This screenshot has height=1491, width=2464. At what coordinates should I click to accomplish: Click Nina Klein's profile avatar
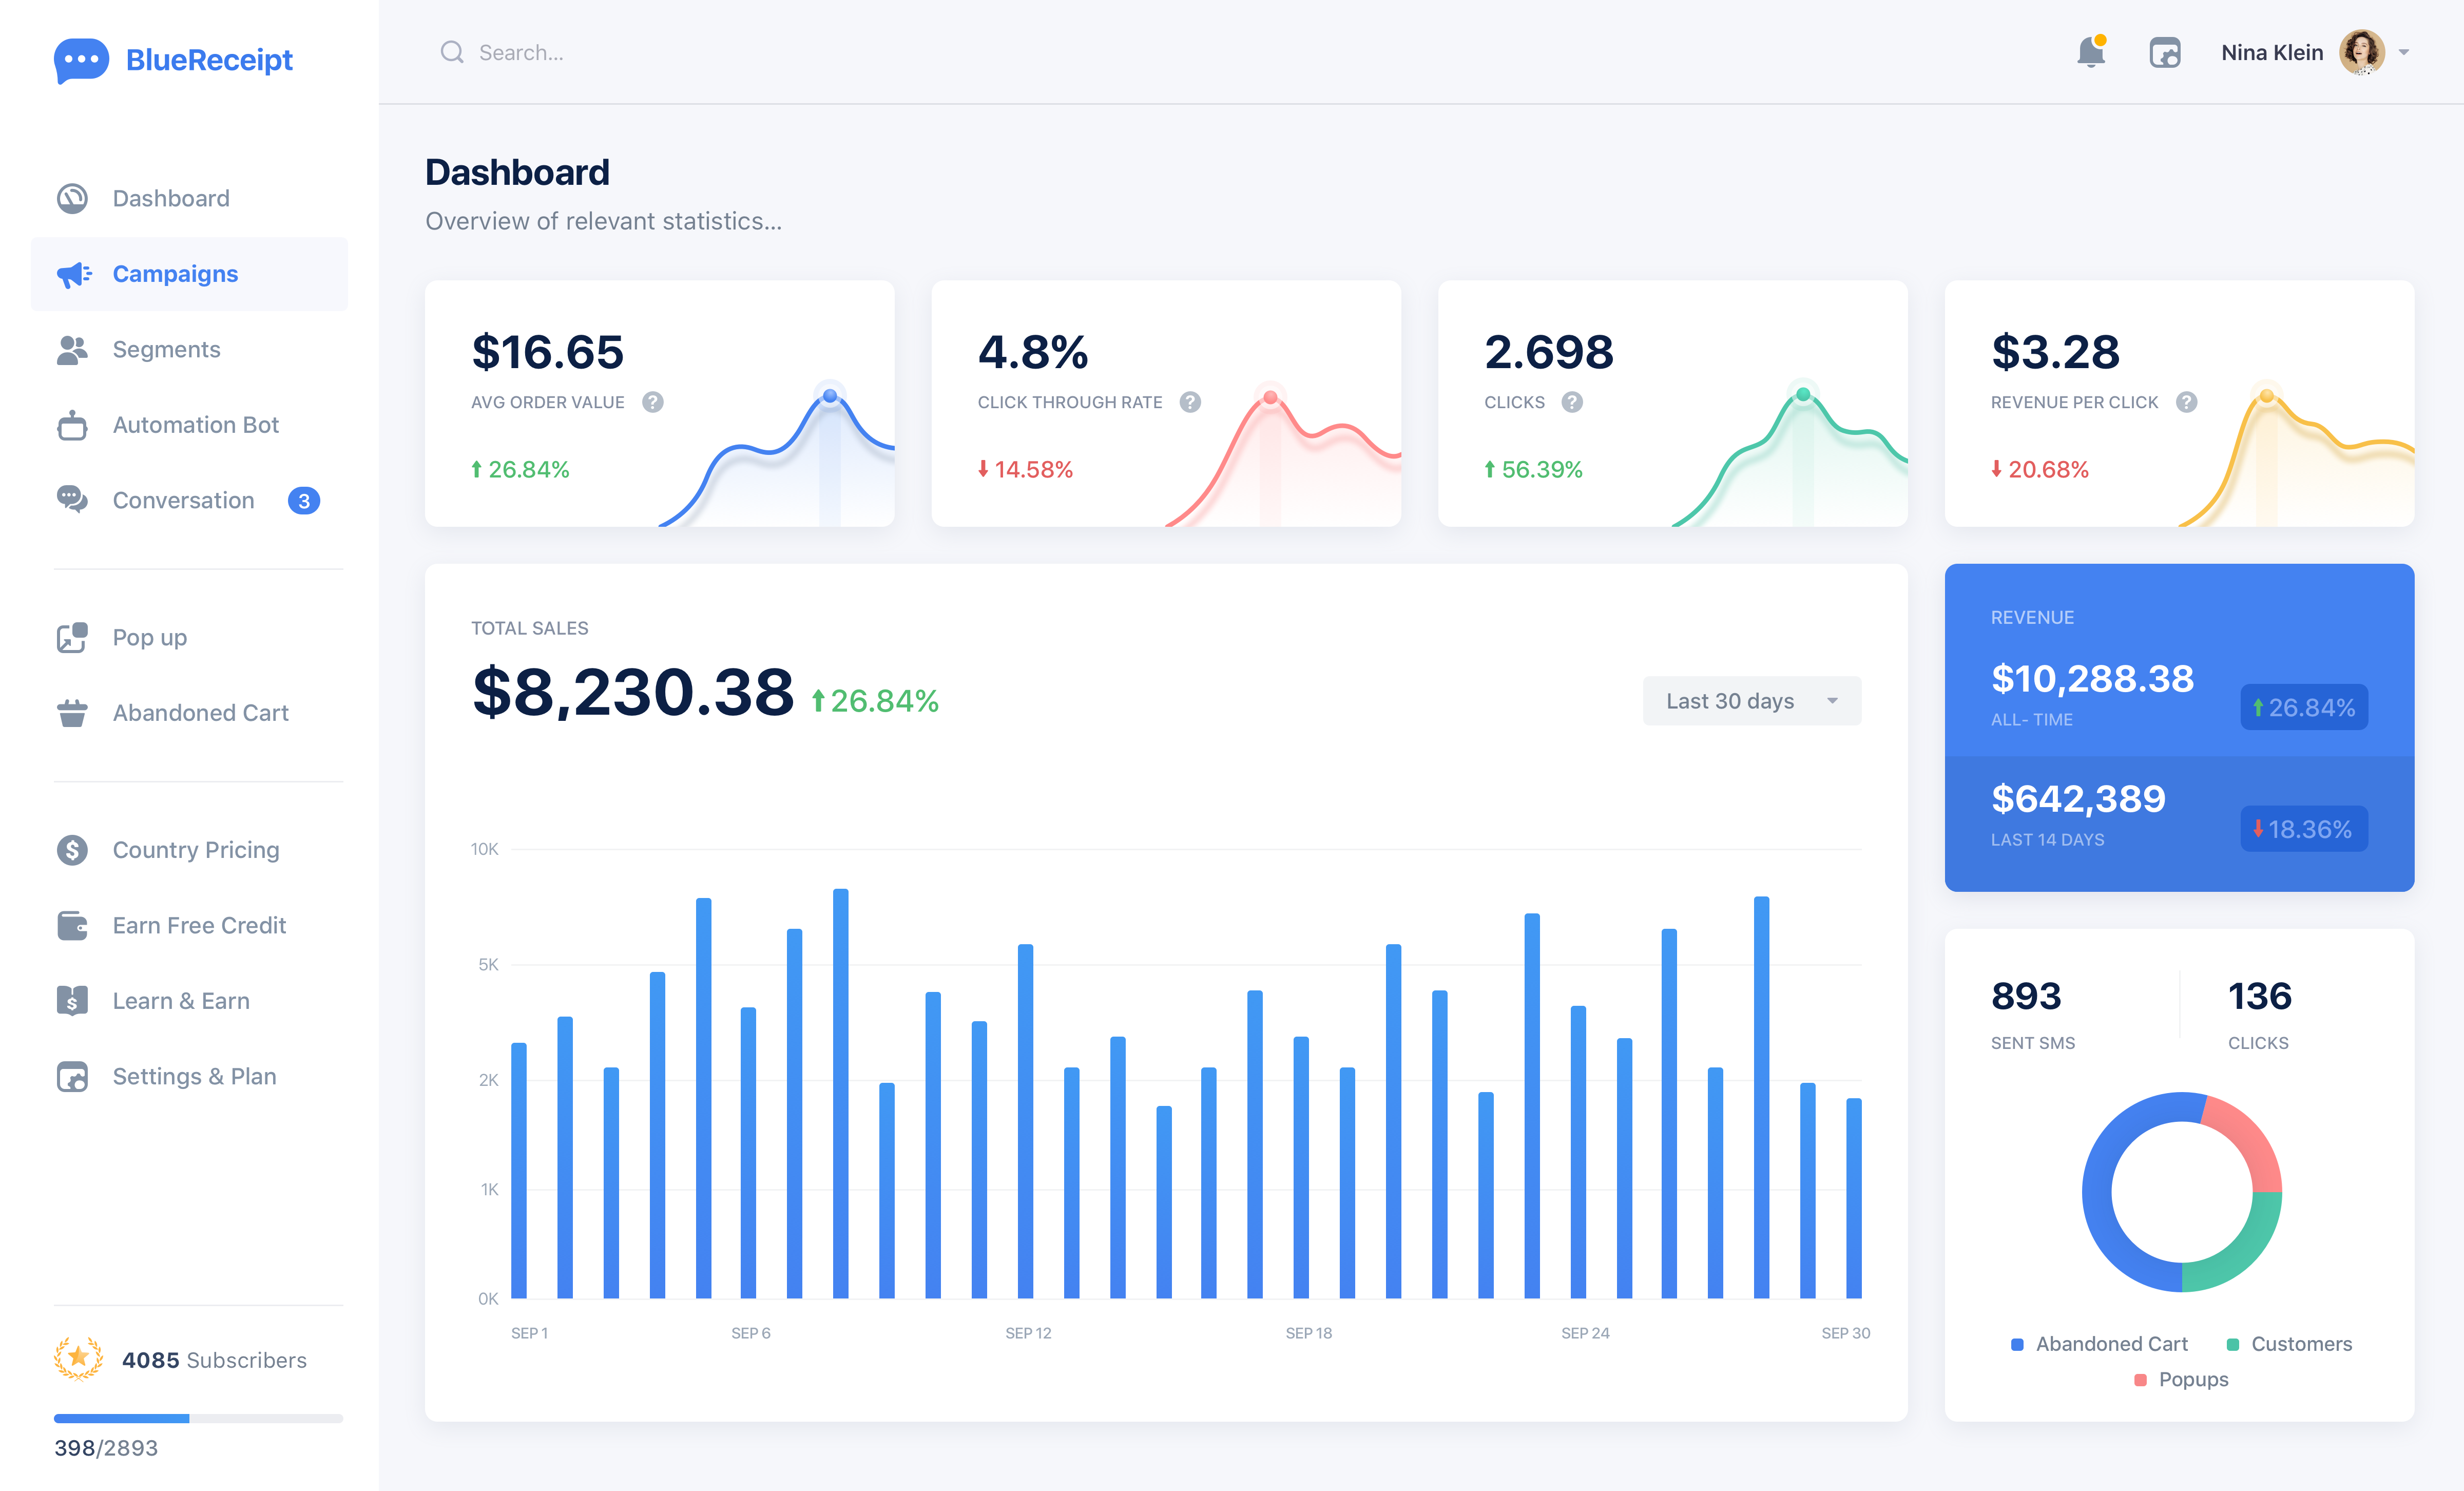tap(2361, 52)
